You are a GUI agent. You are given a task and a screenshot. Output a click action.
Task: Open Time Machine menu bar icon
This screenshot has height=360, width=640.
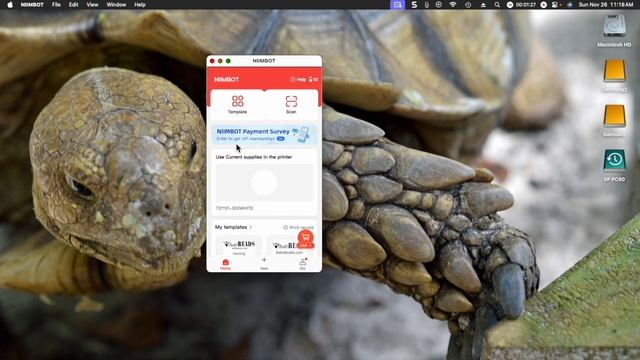coord(468,5)
